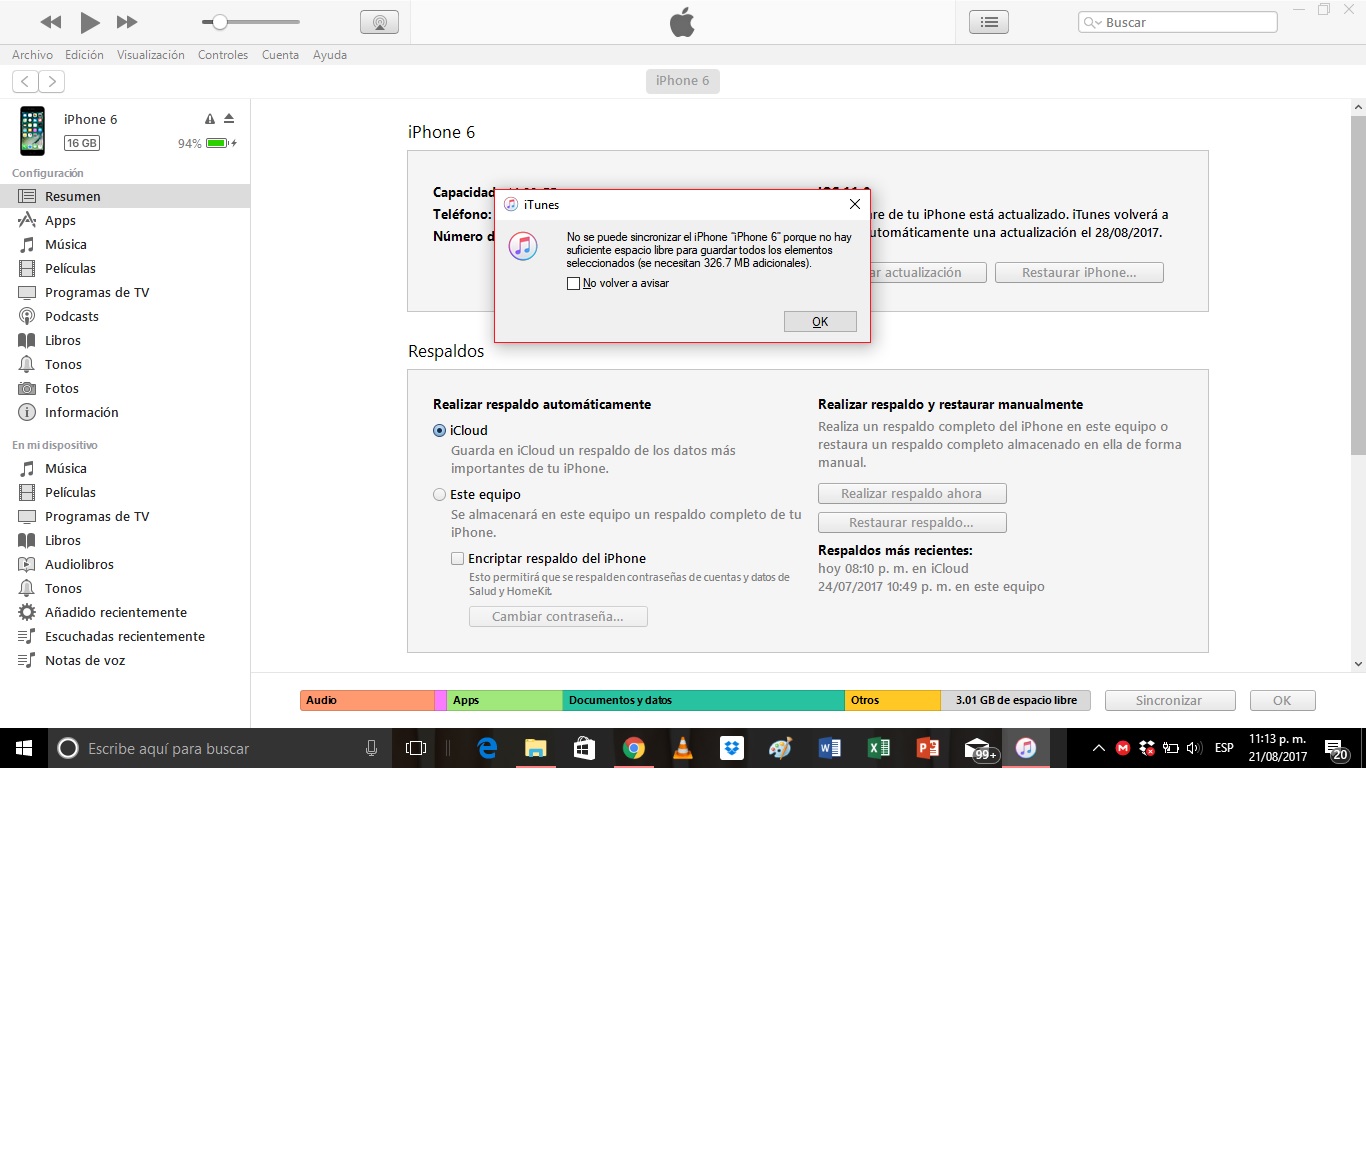The height and width of the screenshot is (1175, 1366).
Task: Tick the No volver a avisar checkbox
Action: [573, 283]
